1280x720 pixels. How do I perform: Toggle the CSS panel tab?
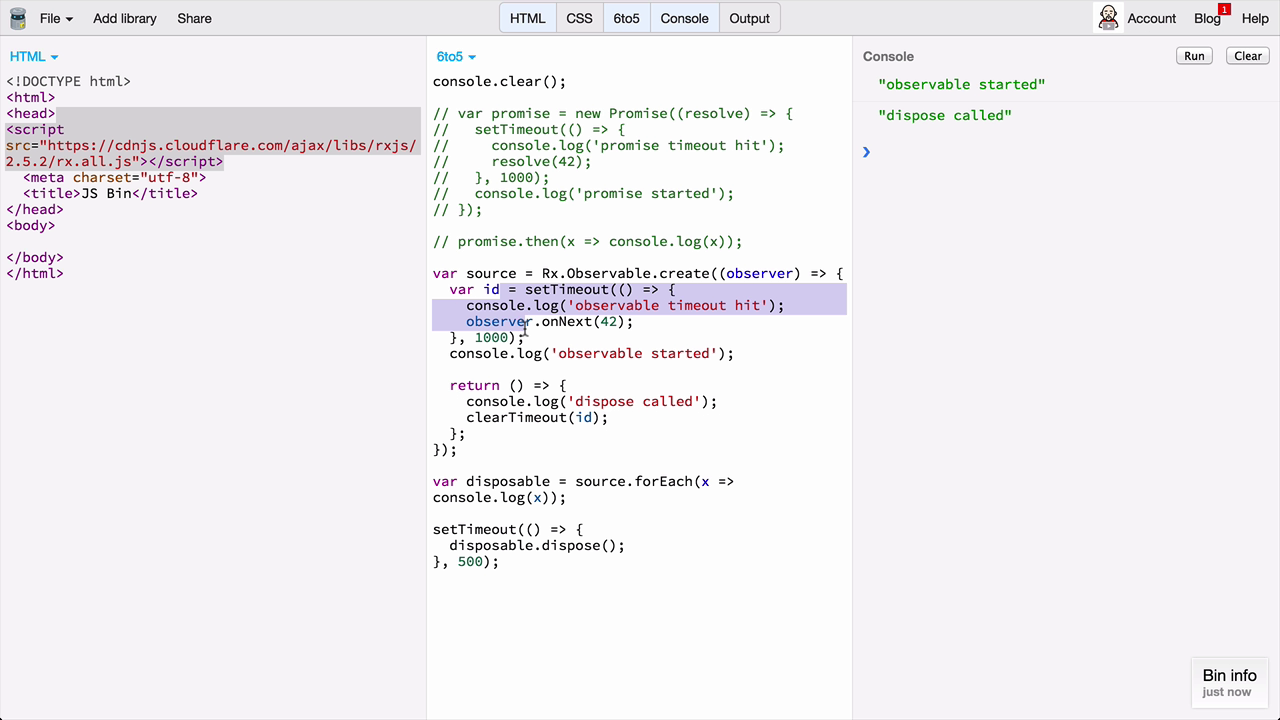[579, 18]
